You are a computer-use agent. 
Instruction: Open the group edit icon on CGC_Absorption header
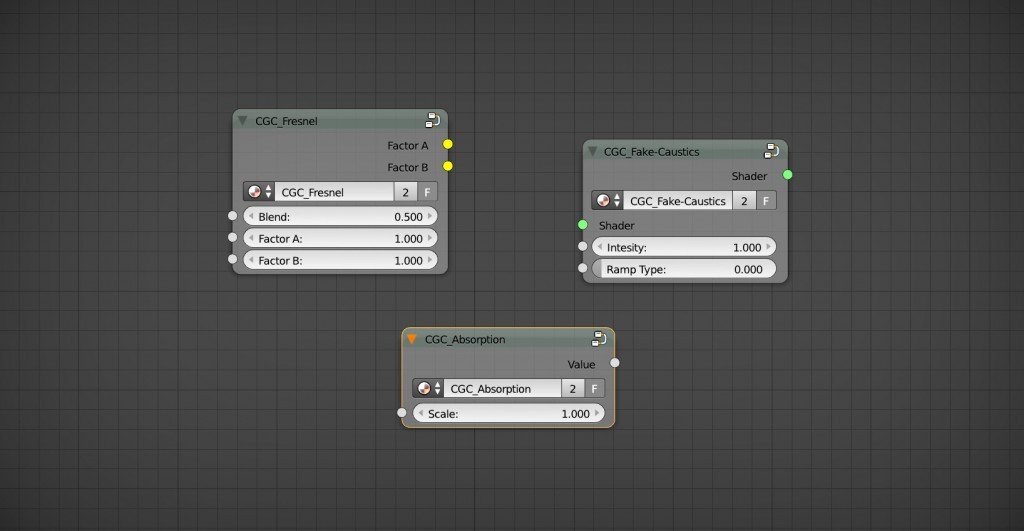(x=599, y=338)
